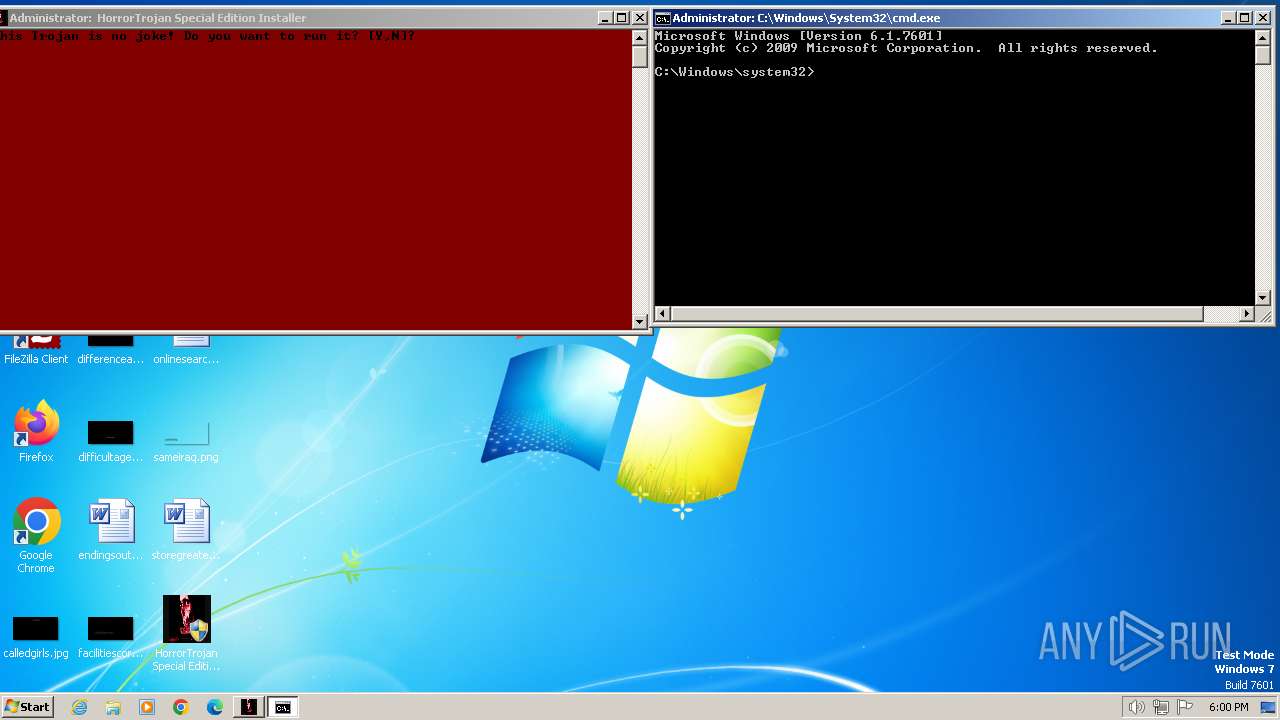1280x720 pixels.
Task: Click the C:\Windows\system32> prompt line
Action: [x=734, y=72]
